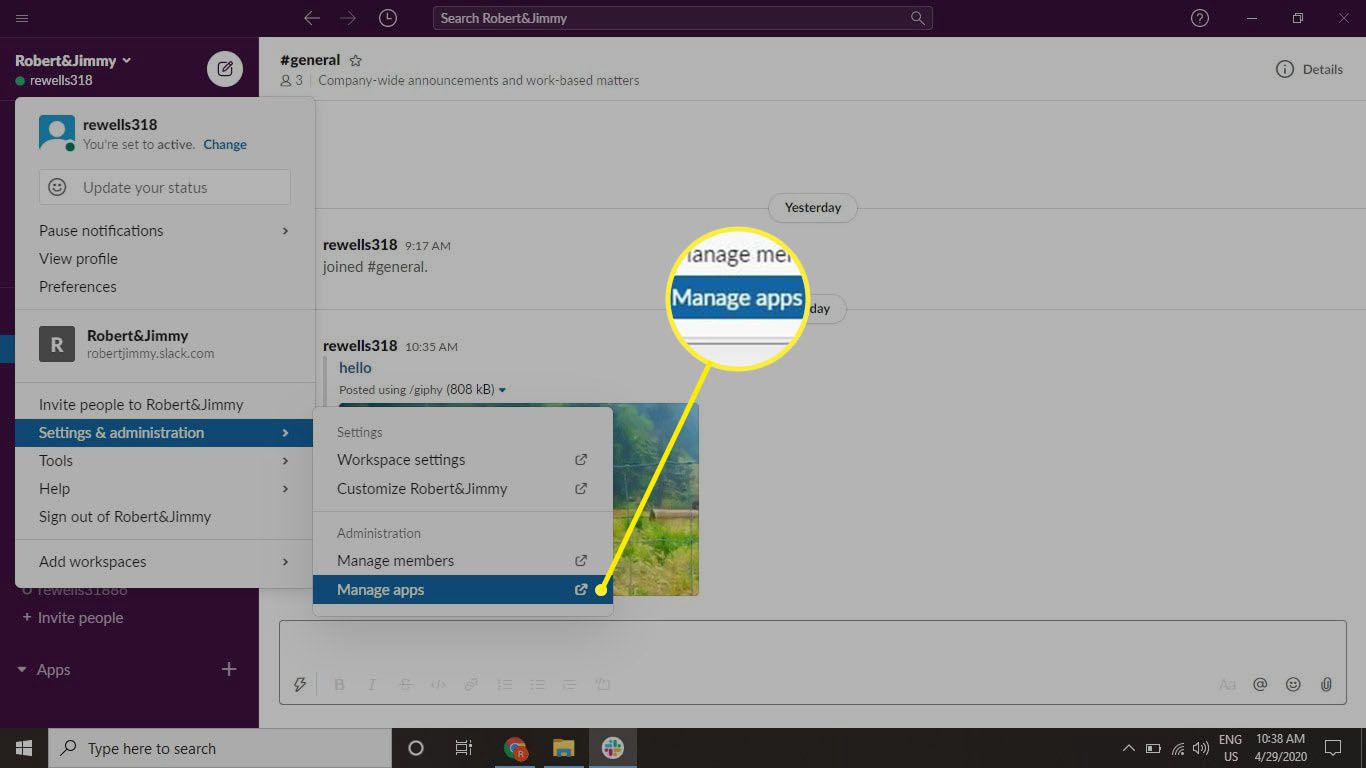Attach a file with the paperclip
The image size is (1366, 768).
pyautogui.click(x=1326, y=685)
